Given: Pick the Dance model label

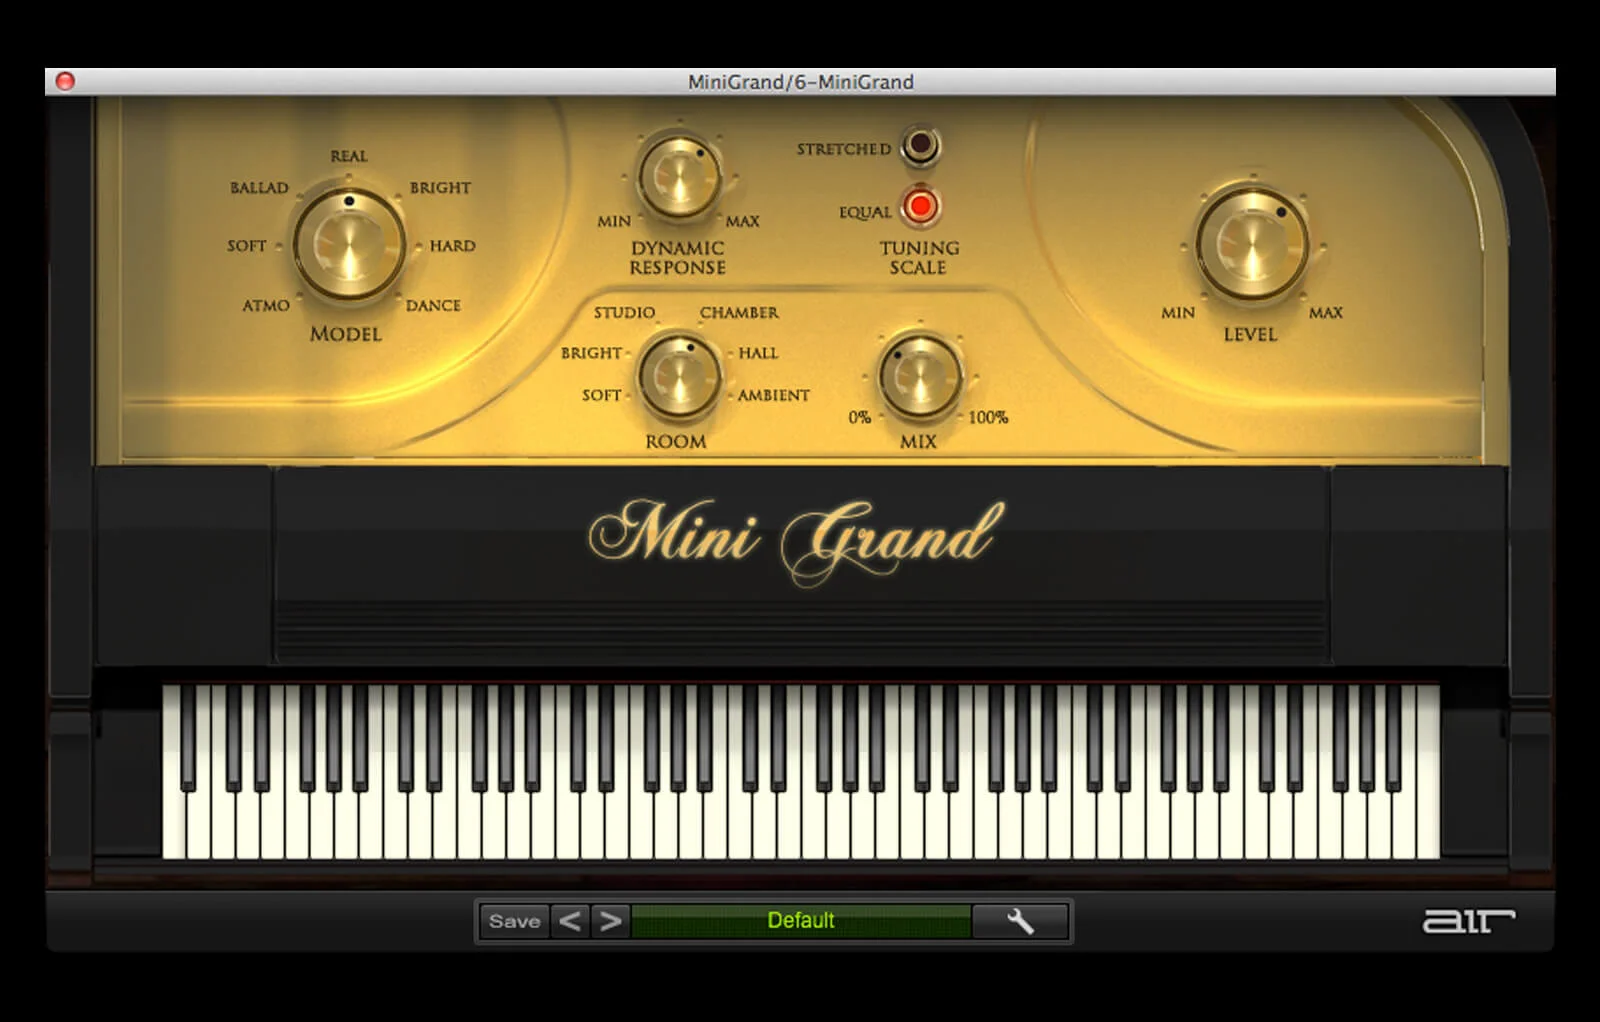Looking at the screenshot, I should tap(433, 306).
